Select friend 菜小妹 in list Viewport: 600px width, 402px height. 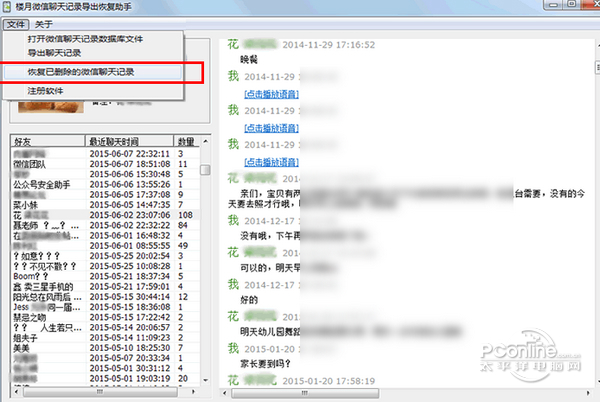(25, 205)
